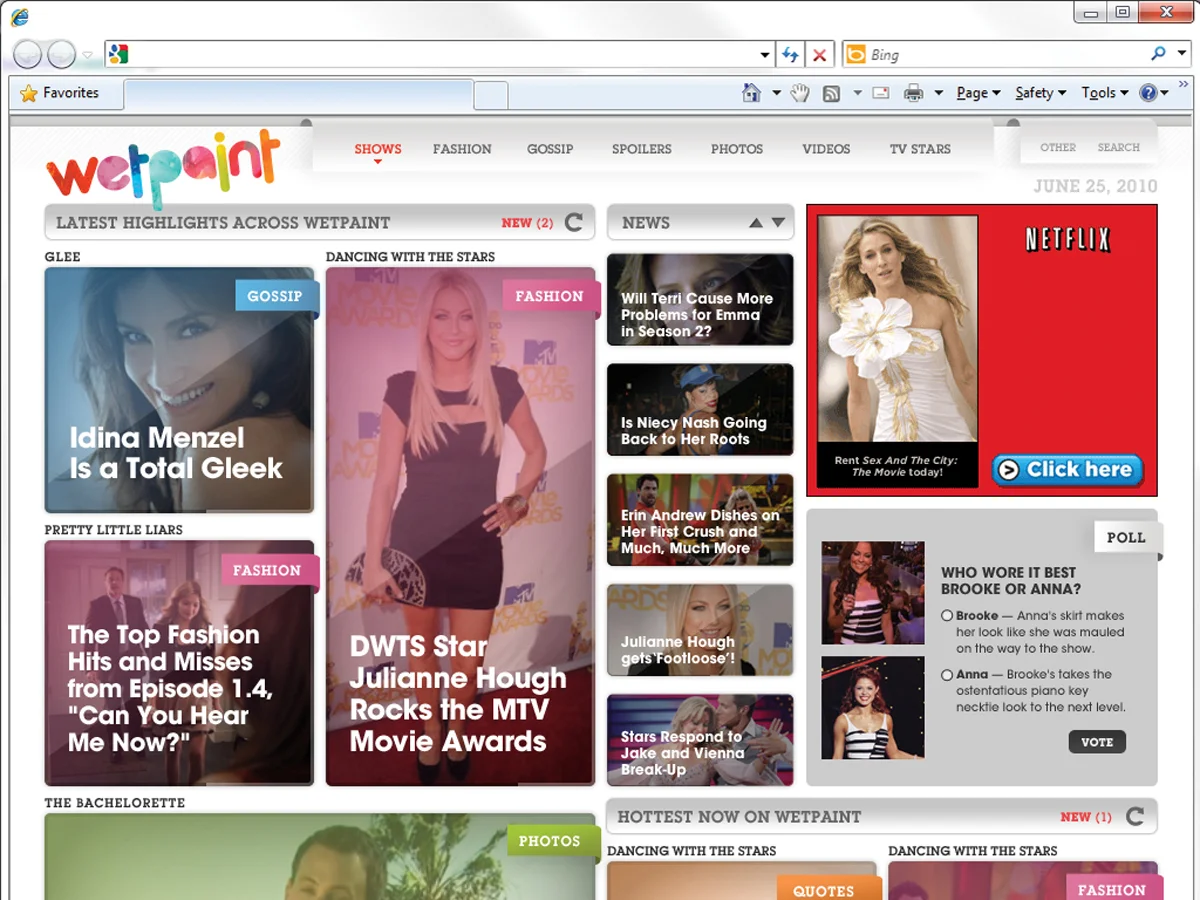Open DWTS Star Julianne Hough story card
1200x900 pixels.
click(460, 527)
